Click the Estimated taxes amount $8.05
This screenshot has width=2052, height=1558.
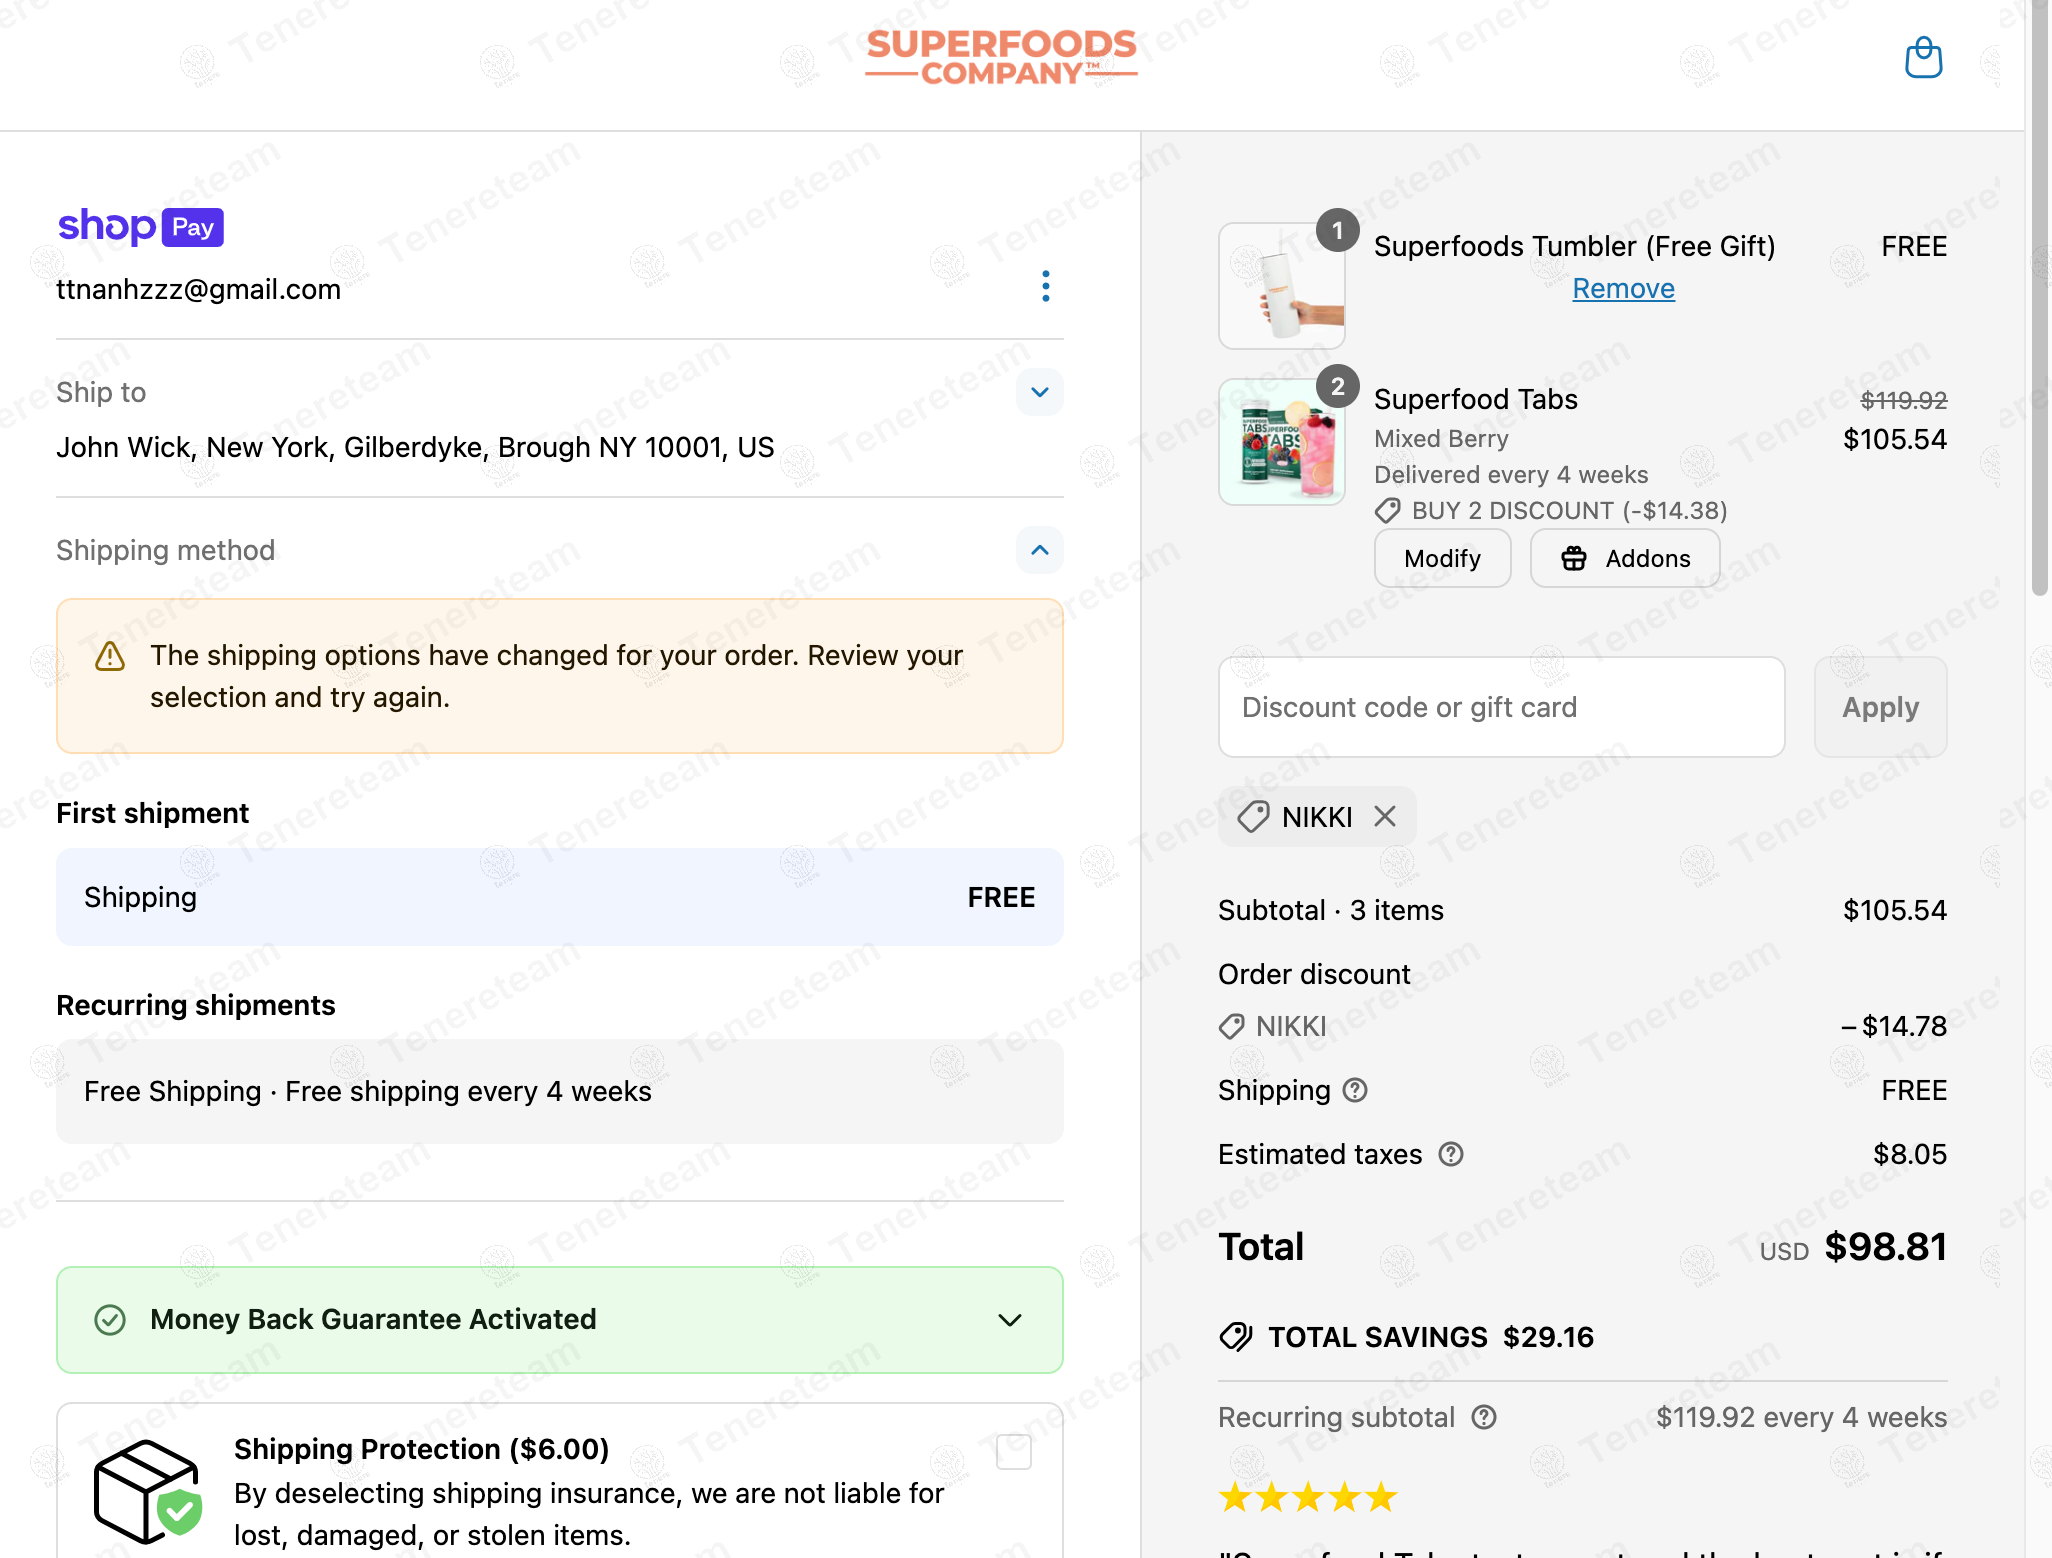(1910, 1154)
